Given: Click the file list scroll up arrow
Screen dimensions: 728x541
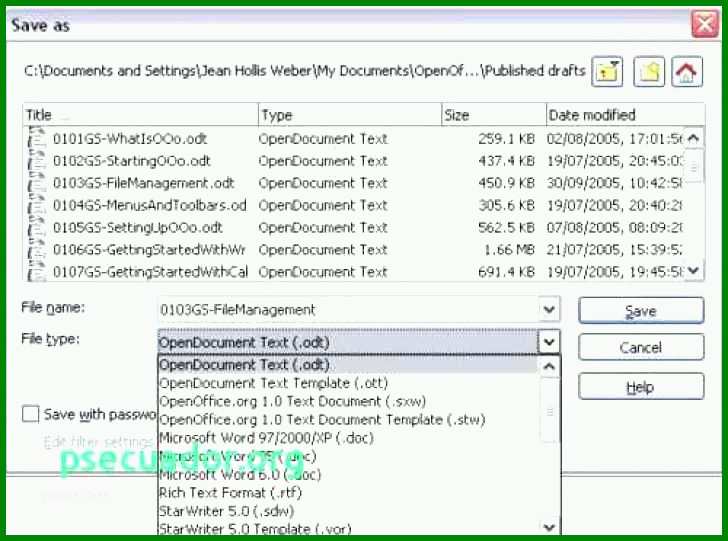Looking at the screenshot, I should pyautogui.click(x=694, y=138).
